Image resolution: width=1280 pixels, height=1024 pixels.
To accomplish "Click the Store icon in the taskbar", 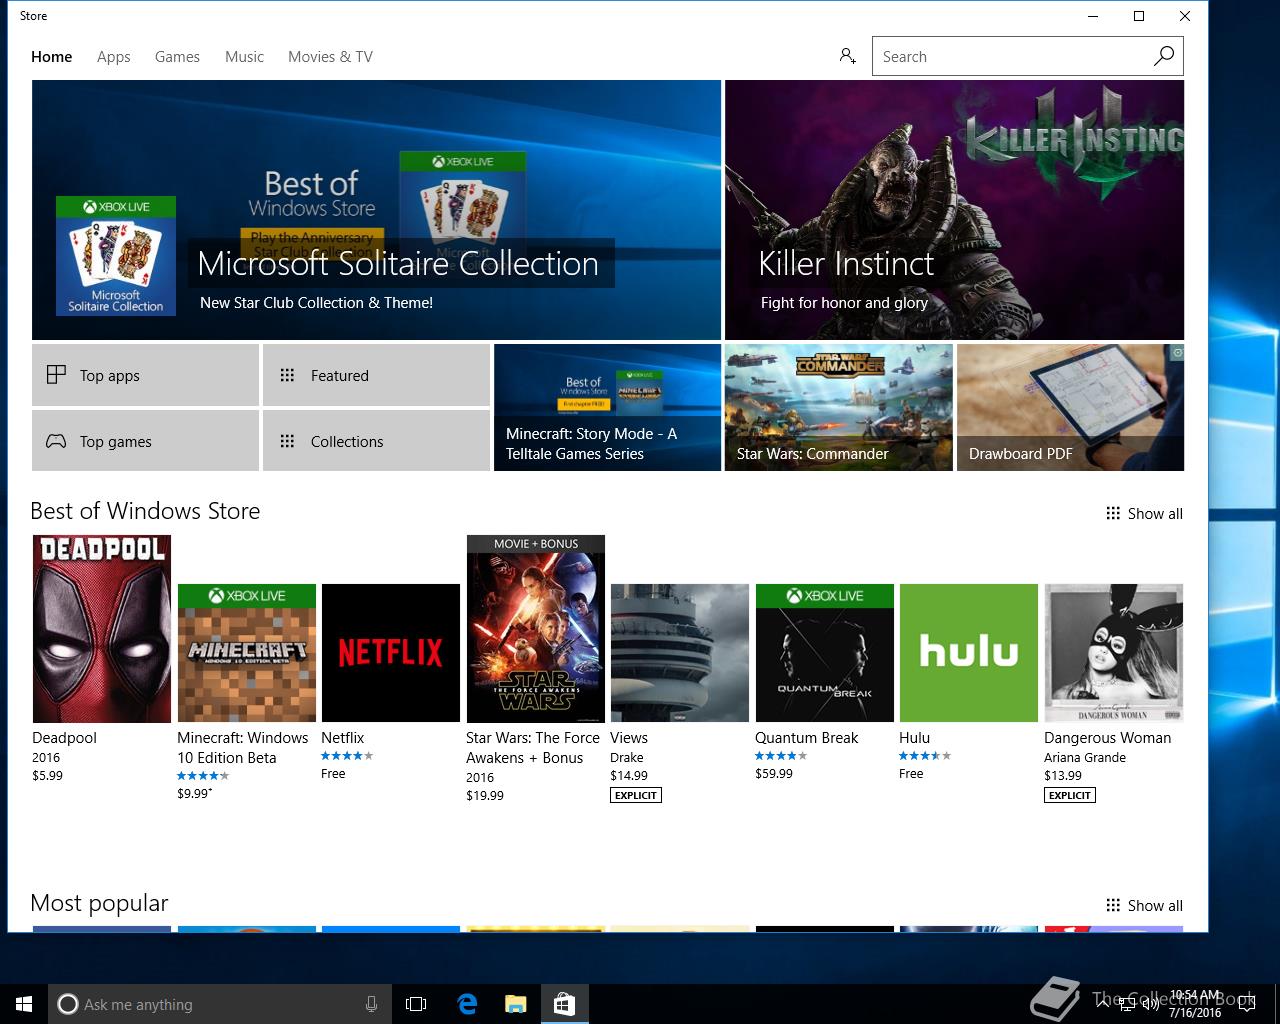I will [564, 1004].
